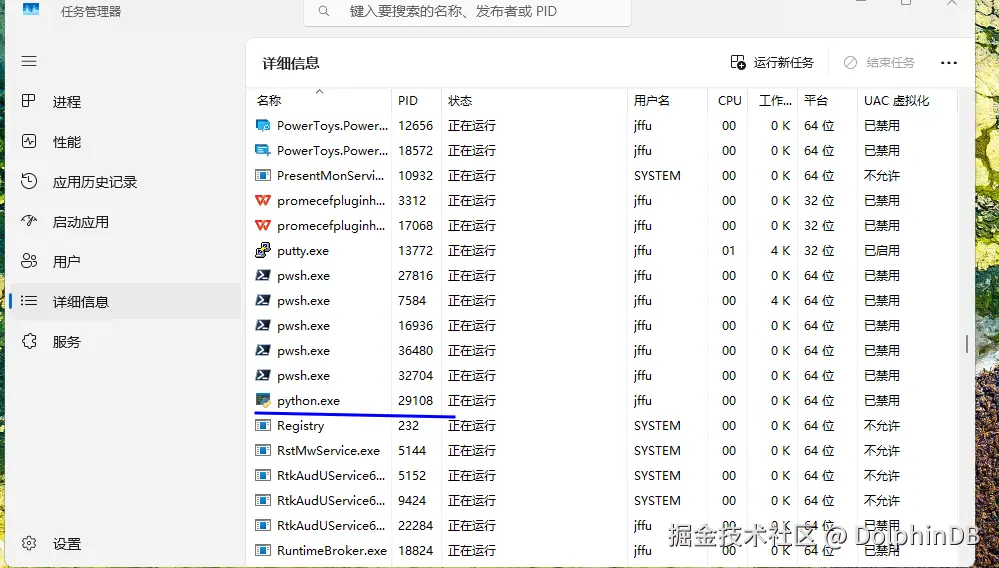
Task: Click 已启用 in the putty.exe row
Action: (882, 250)
